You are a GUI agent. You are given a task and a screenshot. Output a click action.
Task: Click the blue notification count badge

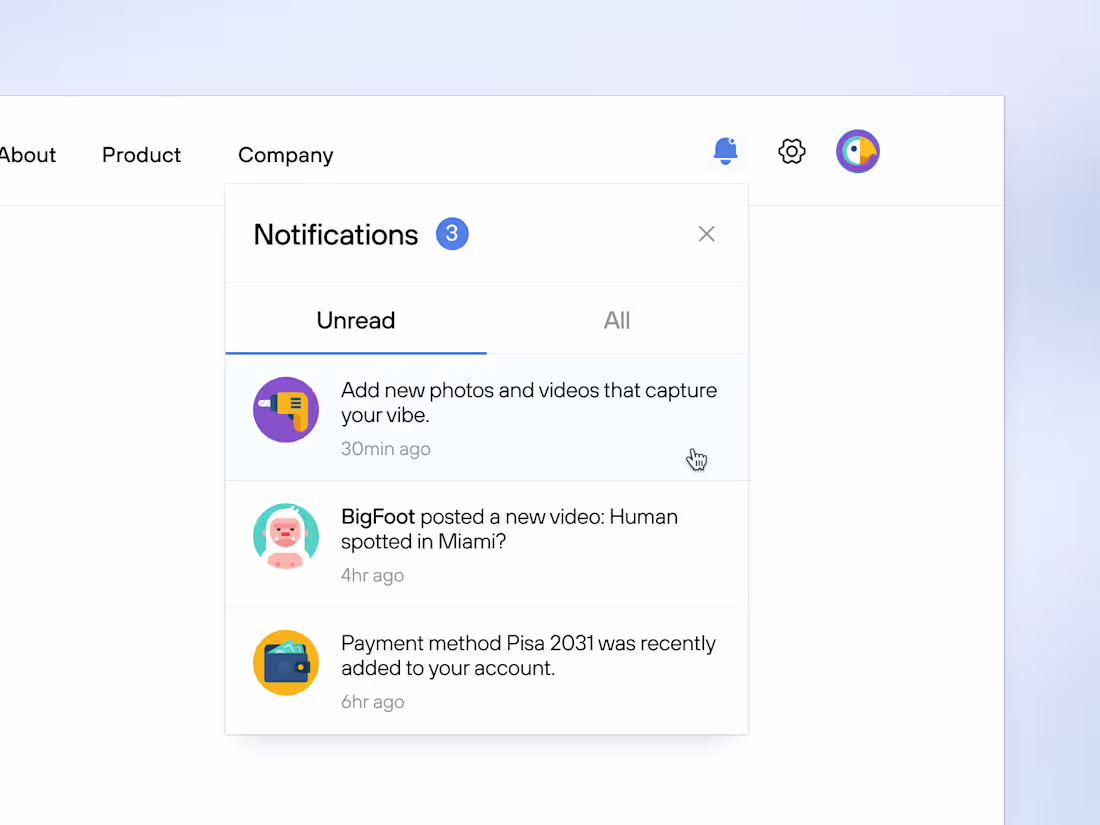(x=452, y=233)
